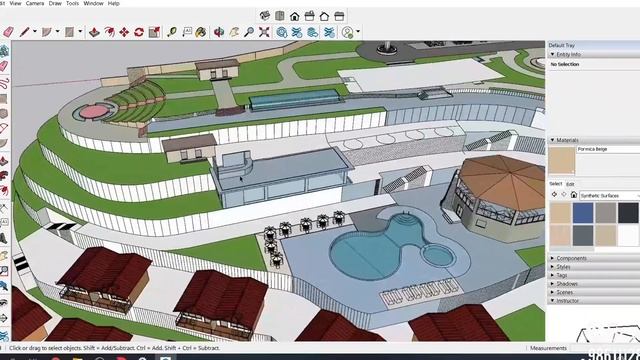The width and height of the screenshot is (640, 360).
Task: Switch to Right view
Action: click(310, 16)
